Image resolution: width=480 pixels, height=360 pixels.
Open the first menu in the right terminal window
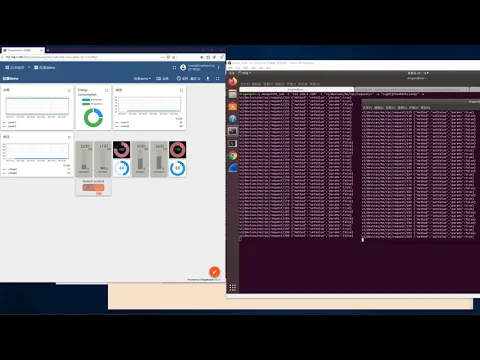(367, 108)
